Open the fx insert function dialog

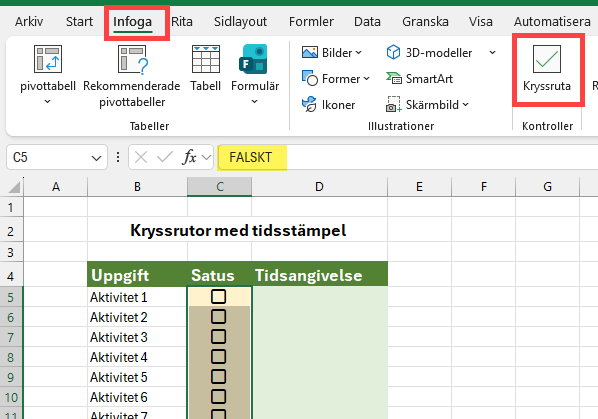coord(189,157)
